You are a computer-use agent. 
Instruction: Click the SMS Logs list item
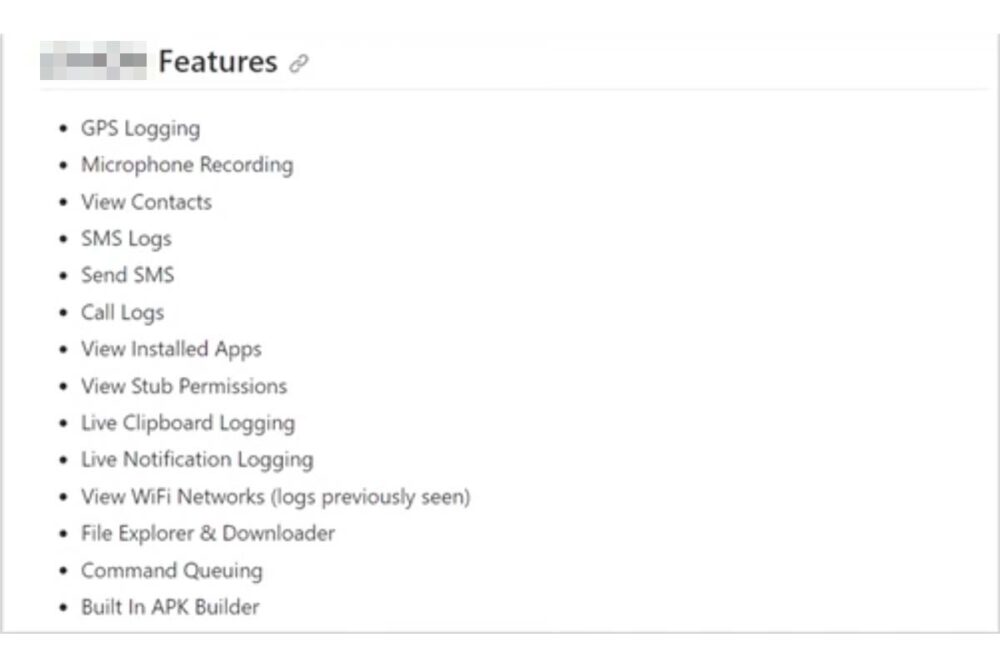(x=126, y=239)
